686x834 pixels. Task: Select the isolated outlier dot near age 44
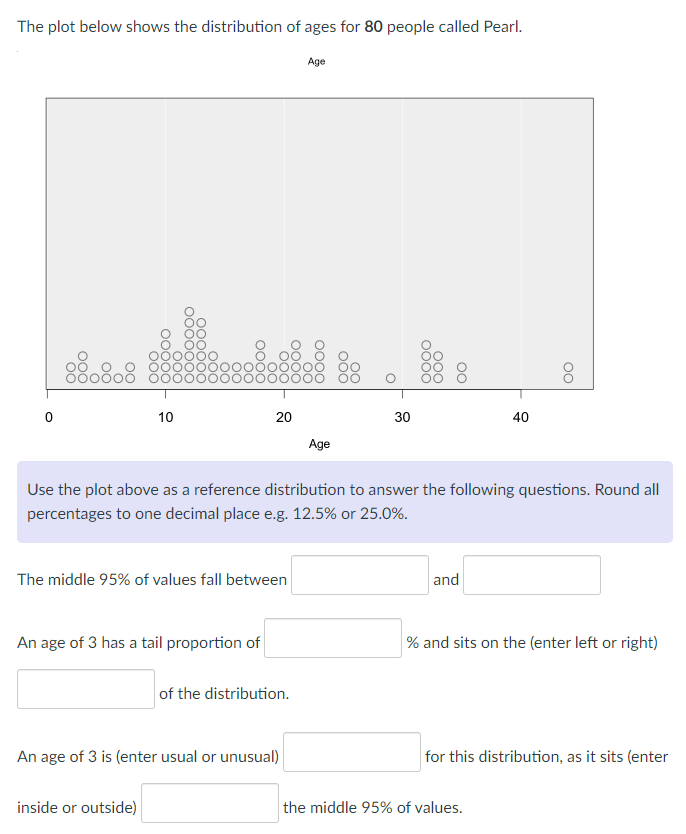567,372
